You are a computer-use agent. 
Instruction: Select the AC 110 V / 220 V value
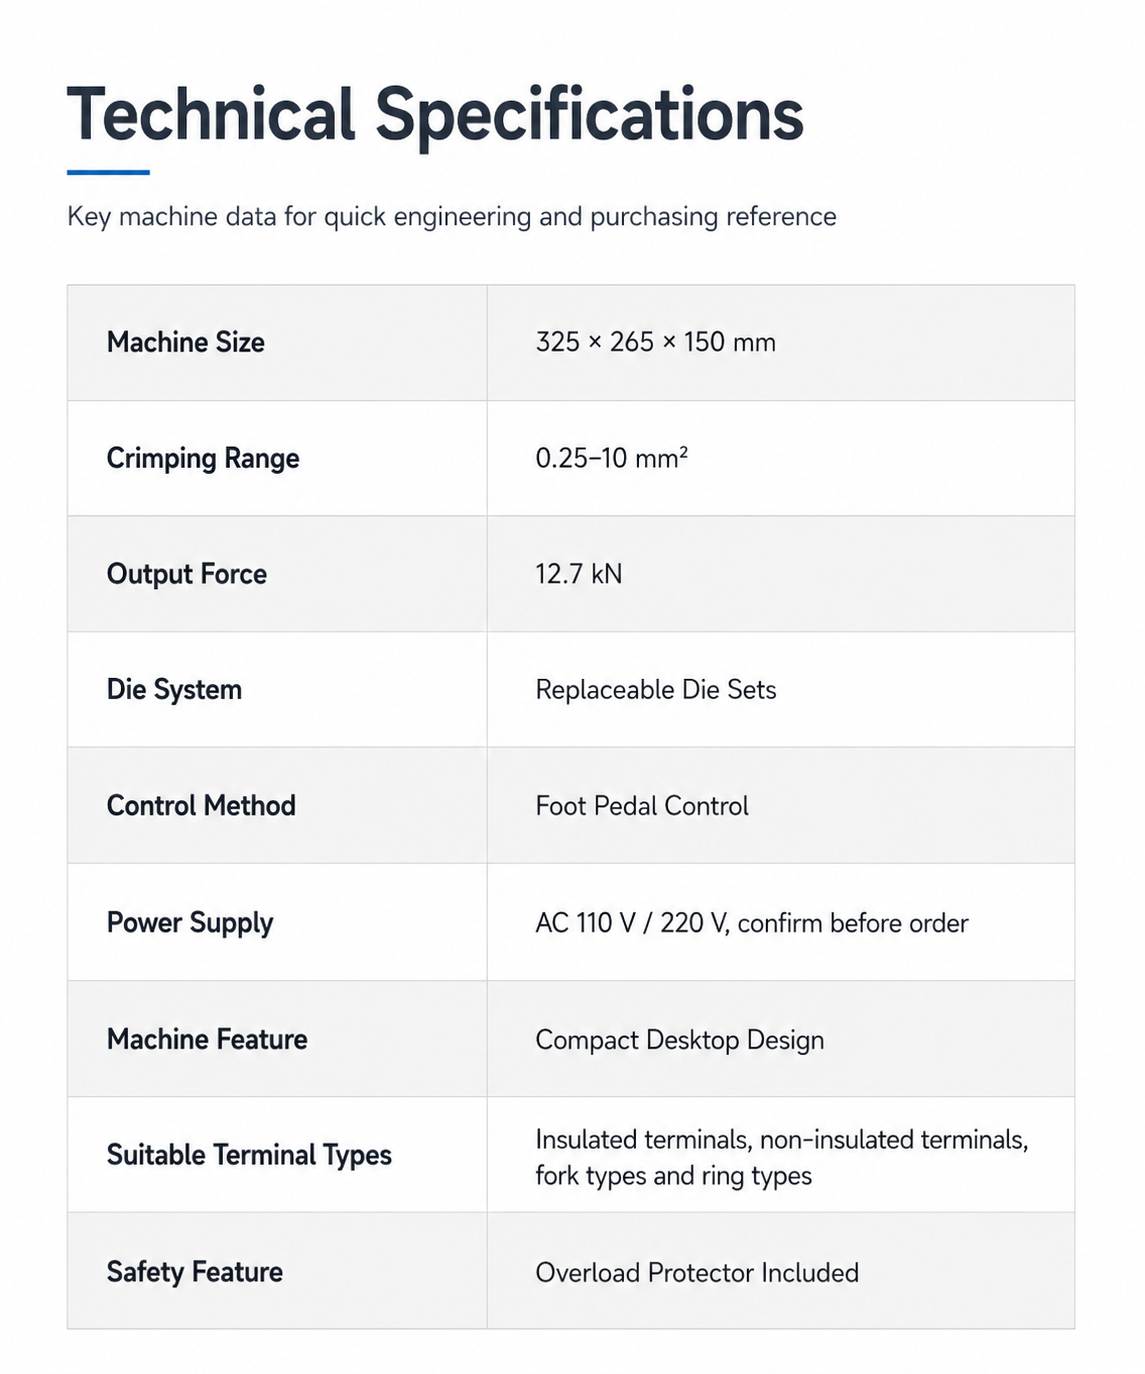752,923
